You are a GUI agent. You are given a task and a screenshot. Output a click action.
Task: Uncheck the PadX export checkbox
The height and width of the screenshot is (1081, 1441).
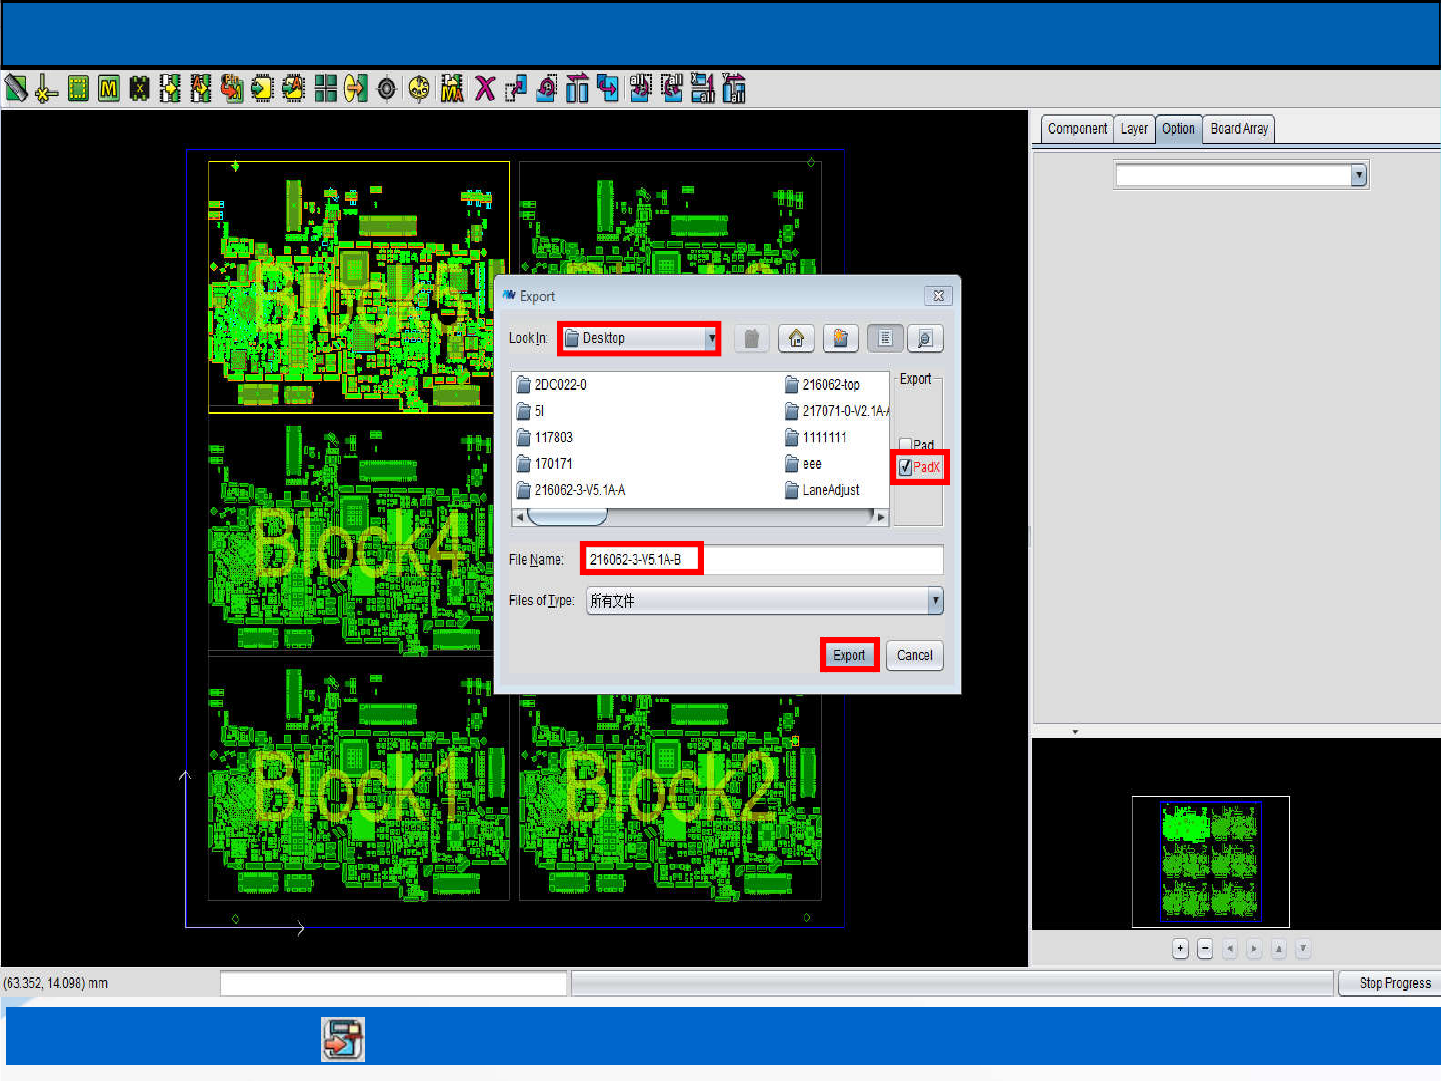point(905,467)
